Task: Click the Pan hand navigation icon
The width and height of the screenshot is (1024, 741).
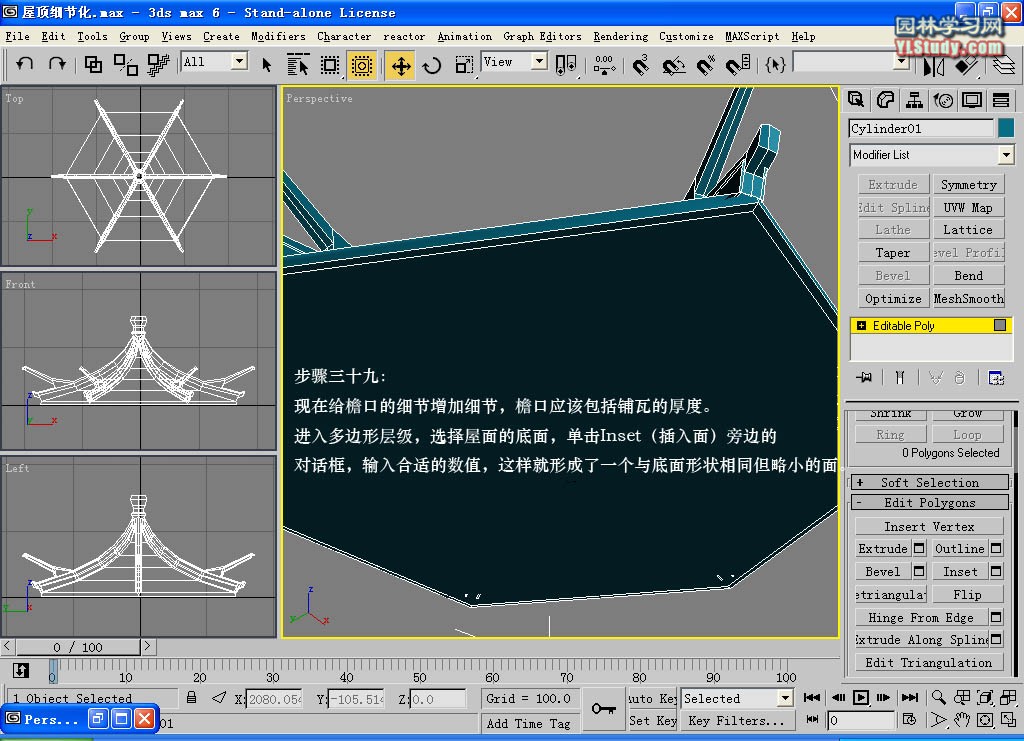Action: click(962, 720)
